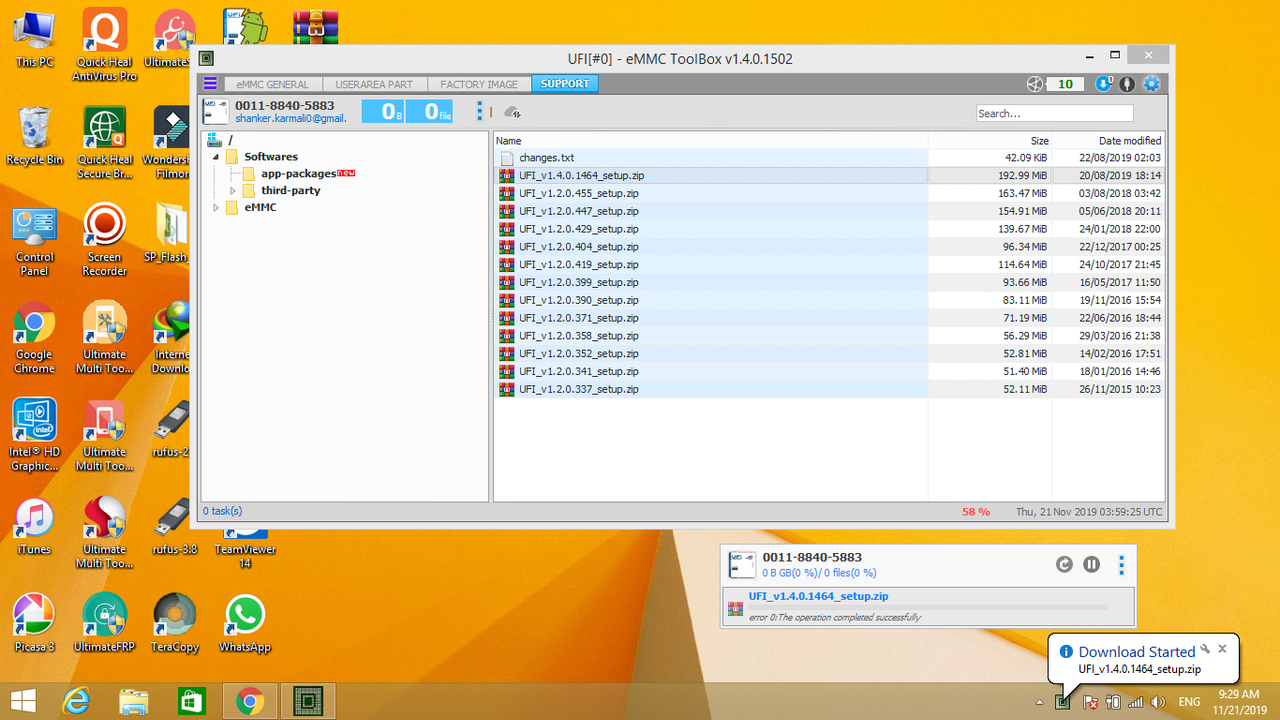Image resolution: width=1280 pixels, height=720 pixels.
Task: Open settings gear icon in eMMC ToolBox
Action: click(1151, 84)
